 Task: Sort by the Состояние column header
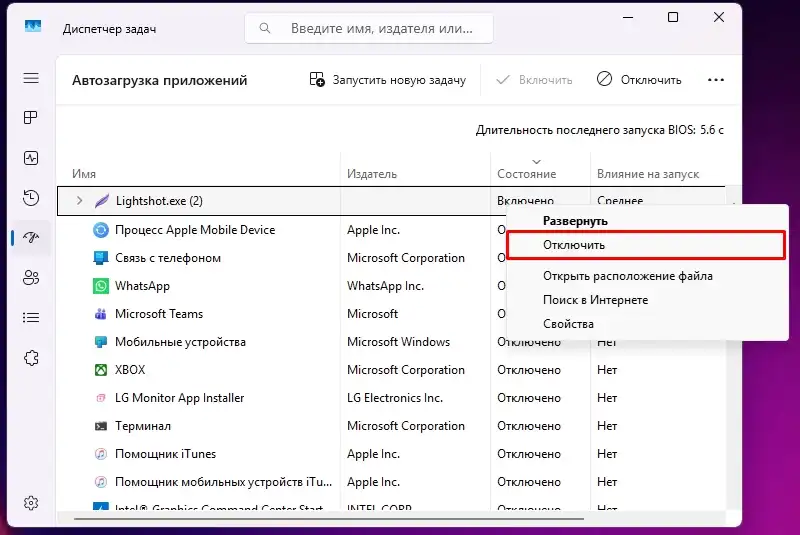527,174
